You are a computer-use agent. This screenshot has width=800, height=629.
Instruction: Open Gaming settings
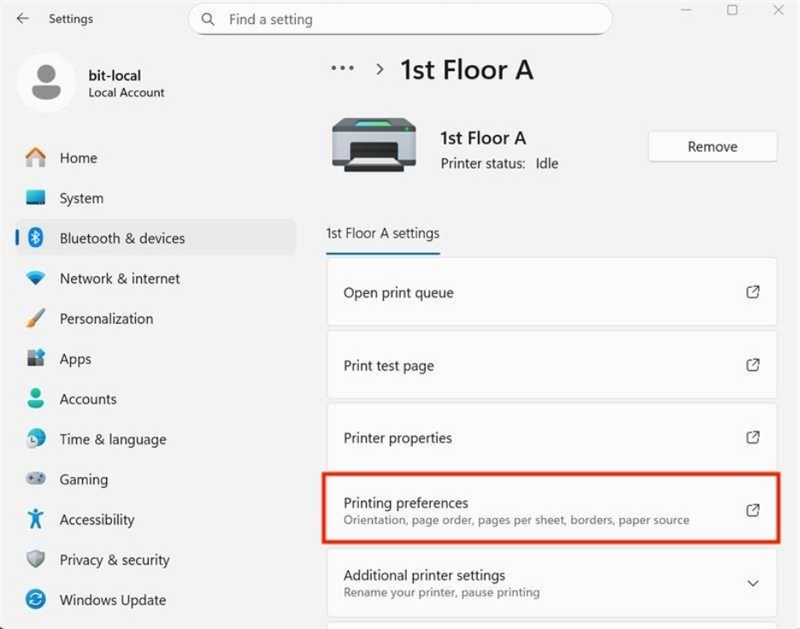click(156, 479)
